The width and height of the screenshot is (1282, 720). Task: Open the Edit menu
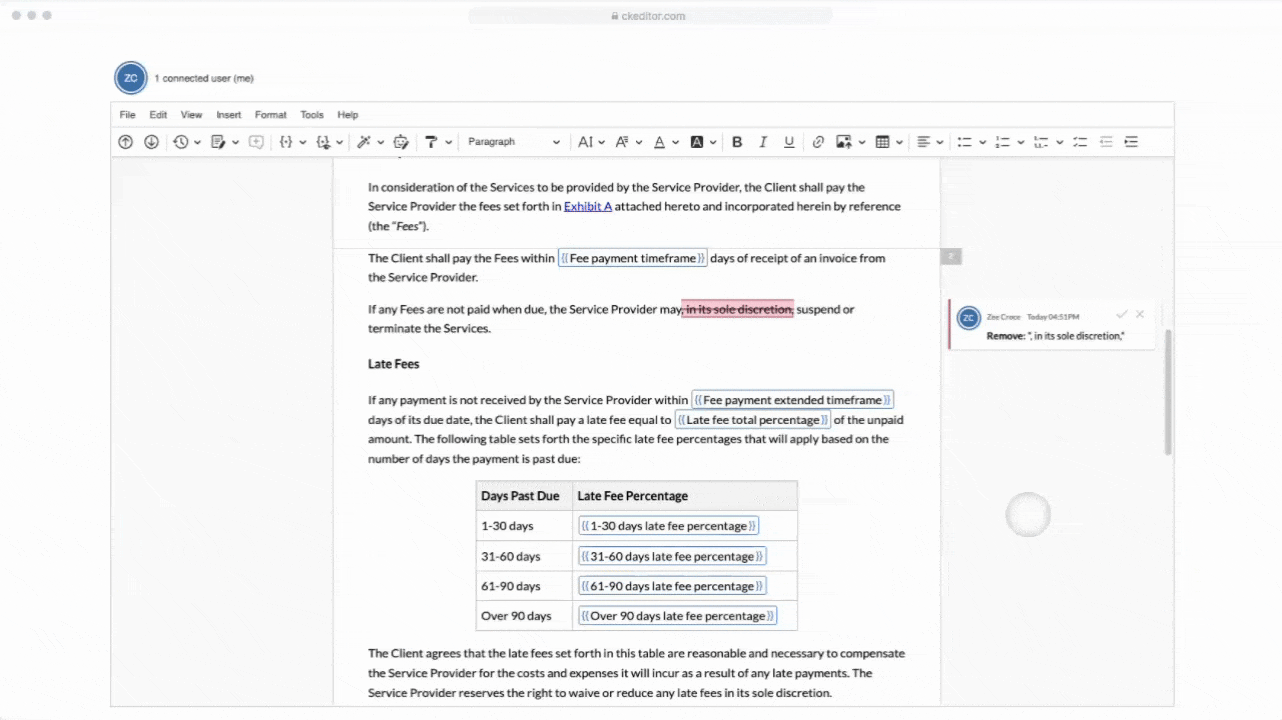click(158, 115)
